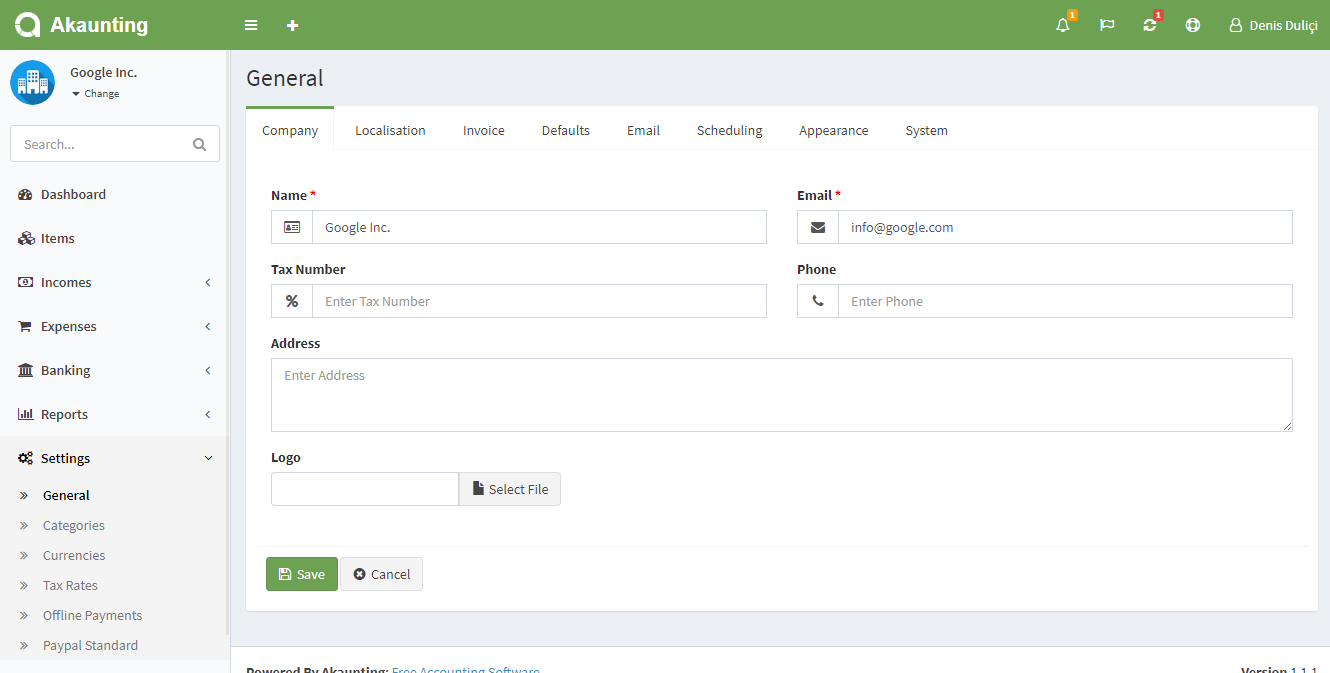Open the Currencies settings link

tap(74, 555)
